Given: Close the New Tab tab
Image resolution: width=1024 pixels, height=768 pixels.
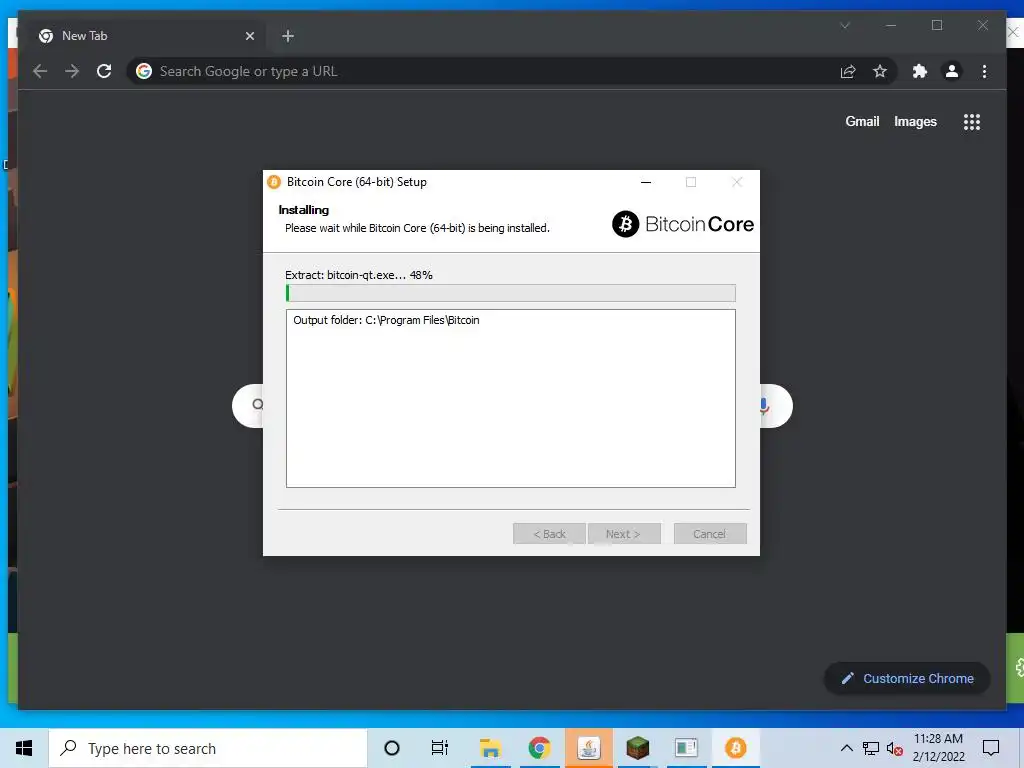Looking at the screenshot, I should pos(249,36).
